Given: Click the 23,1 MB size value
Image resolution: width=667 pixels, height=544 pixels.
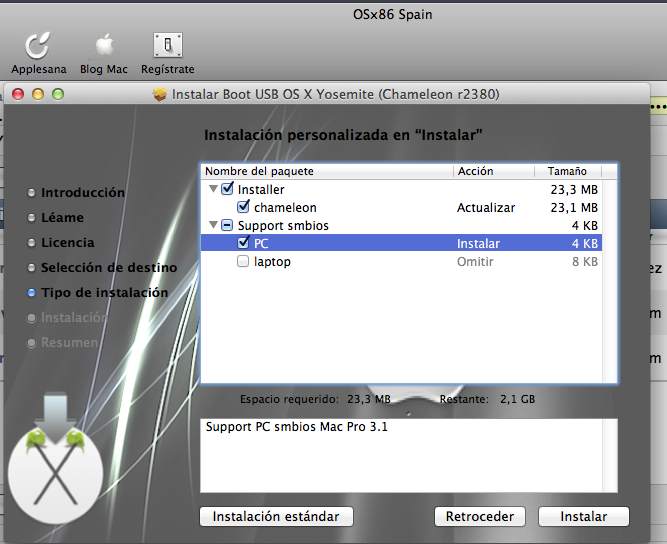Looking at the screenshot, I should pyautogui.click(x=574, y=208).
